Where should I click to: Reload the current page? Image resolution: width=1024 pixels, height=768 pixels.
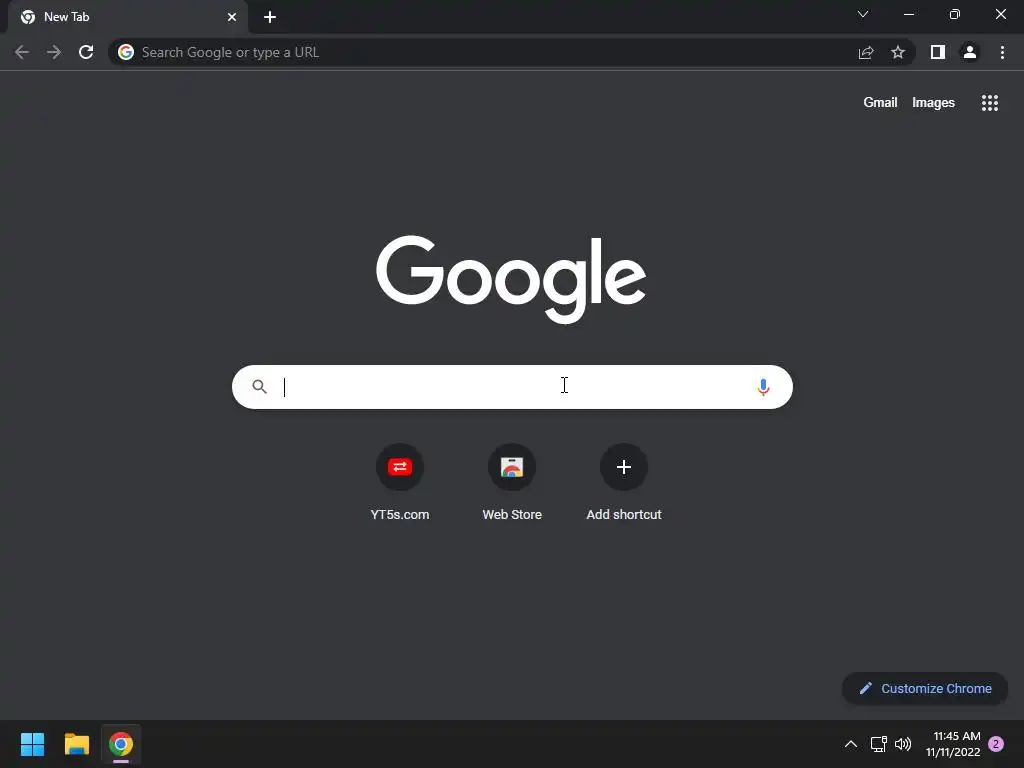[86, 52]
